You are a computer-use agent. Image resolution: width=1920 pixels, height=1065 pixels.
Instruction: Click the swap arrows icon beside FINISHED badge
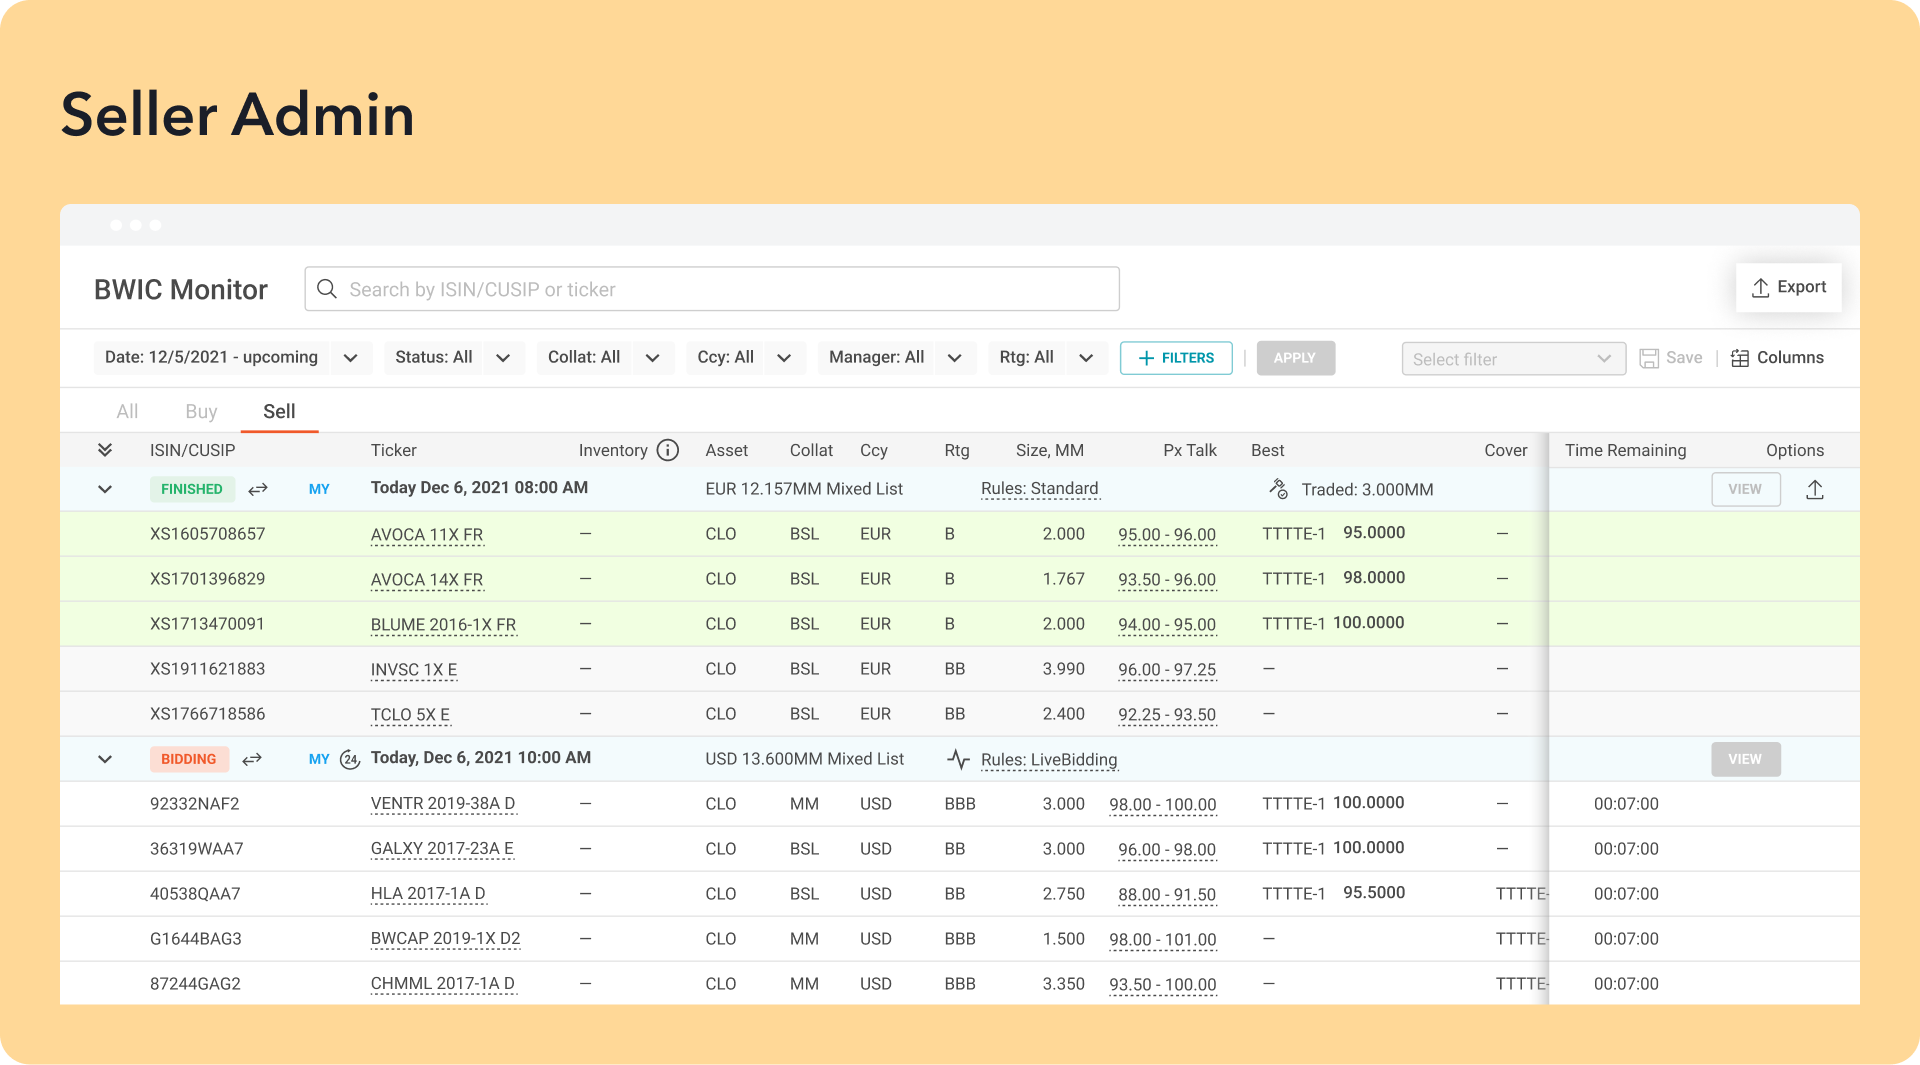258,489
